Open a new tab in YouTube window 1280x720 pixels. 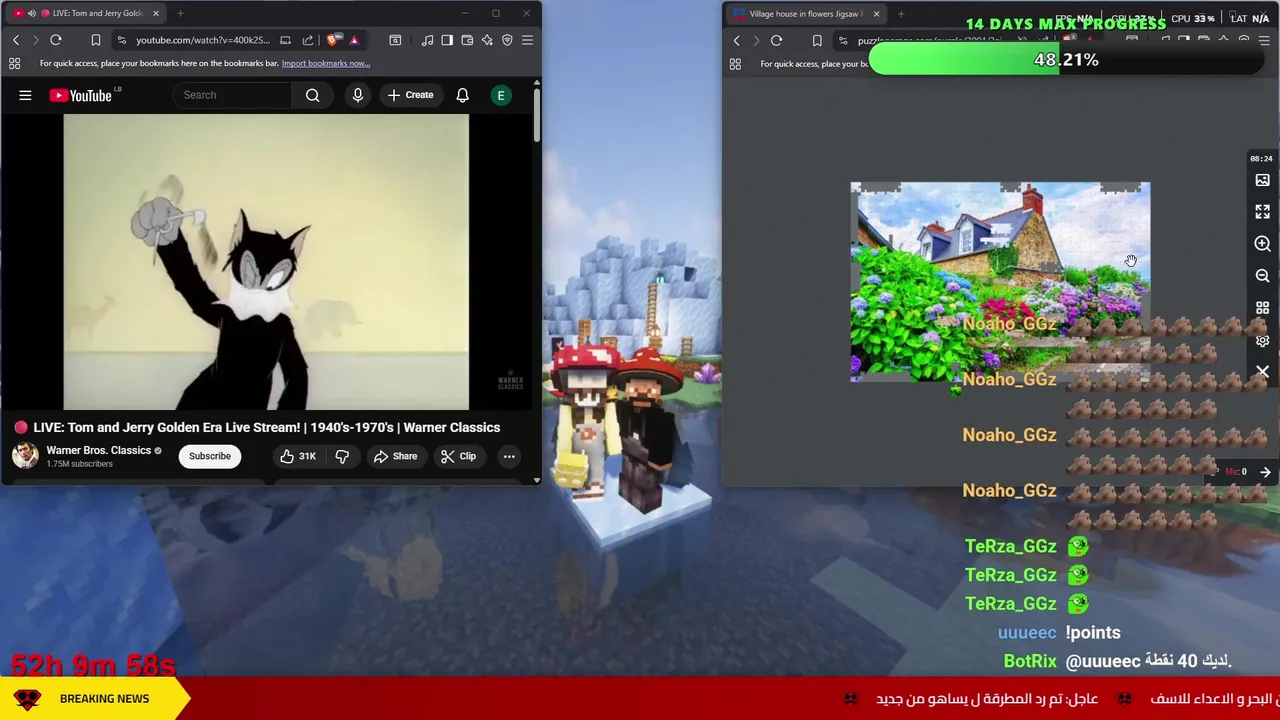(180, 13)
